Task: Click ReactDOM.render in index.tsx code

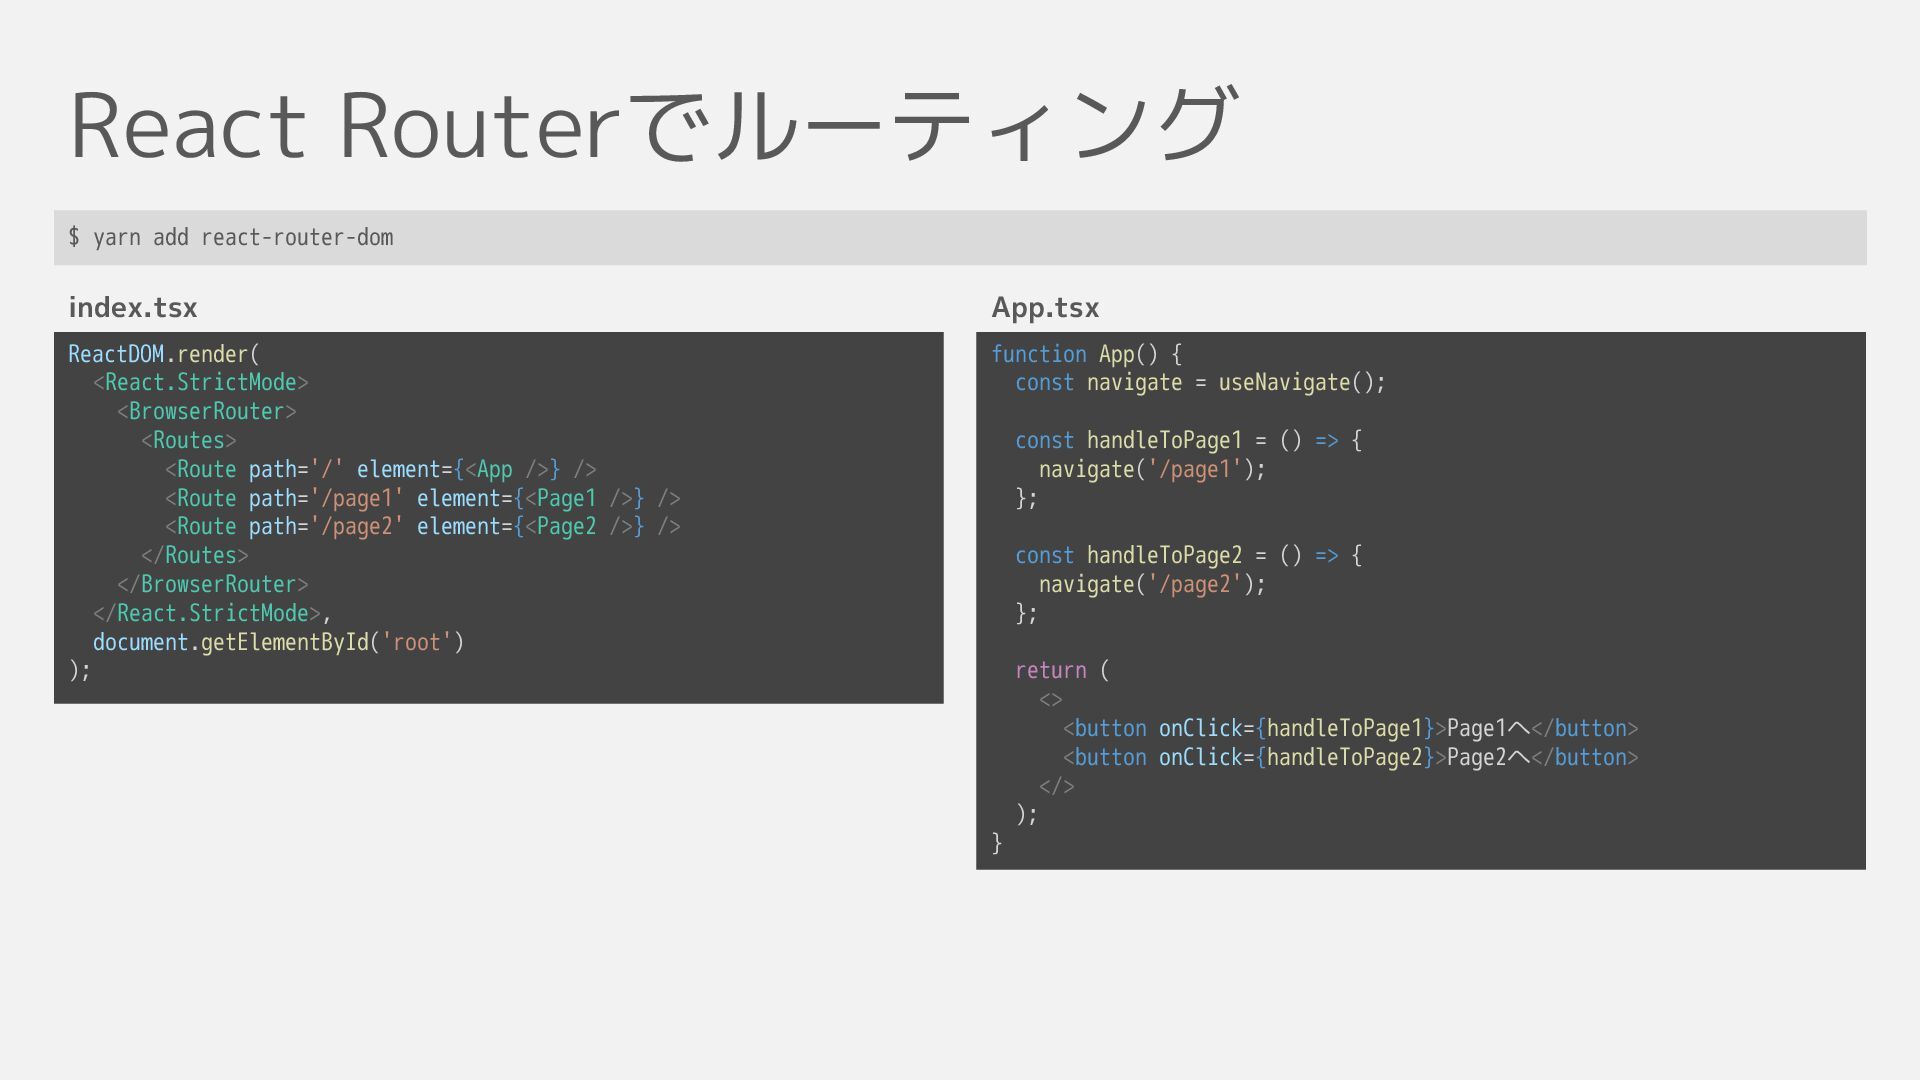Action: coord(163,354)
